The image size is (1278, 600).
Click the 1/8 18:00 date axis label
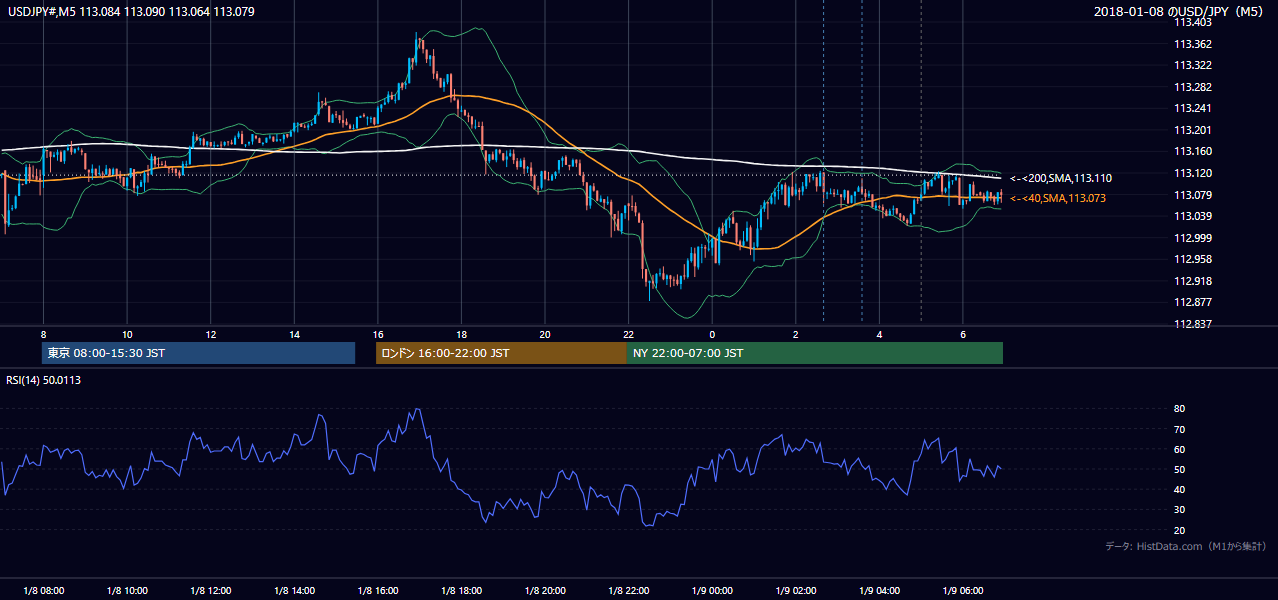point(462,591)
